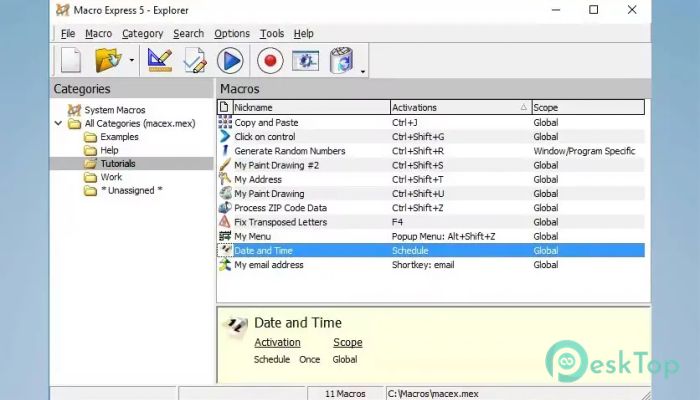The height and width of the screenshot is (400, 700).
Task: Click Popup Menu: Alt+Shift+Z activation cell
Action: pyautogui.click(x=443, y=236)
